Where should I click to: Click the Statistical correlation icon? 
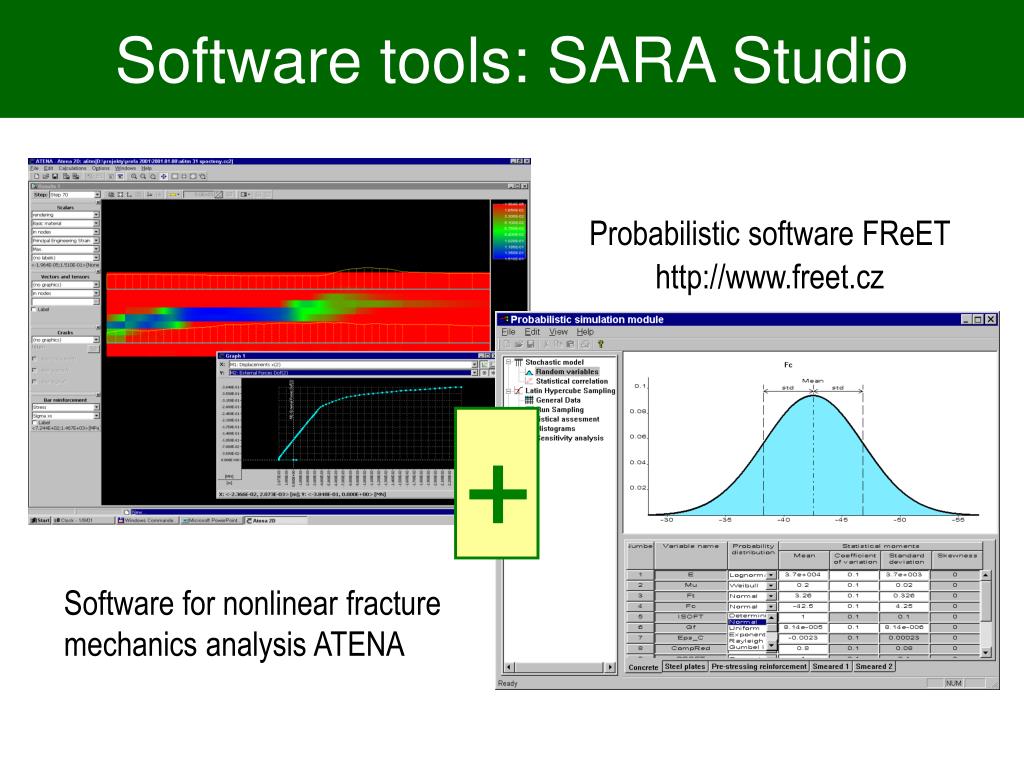tap(529, 381)
